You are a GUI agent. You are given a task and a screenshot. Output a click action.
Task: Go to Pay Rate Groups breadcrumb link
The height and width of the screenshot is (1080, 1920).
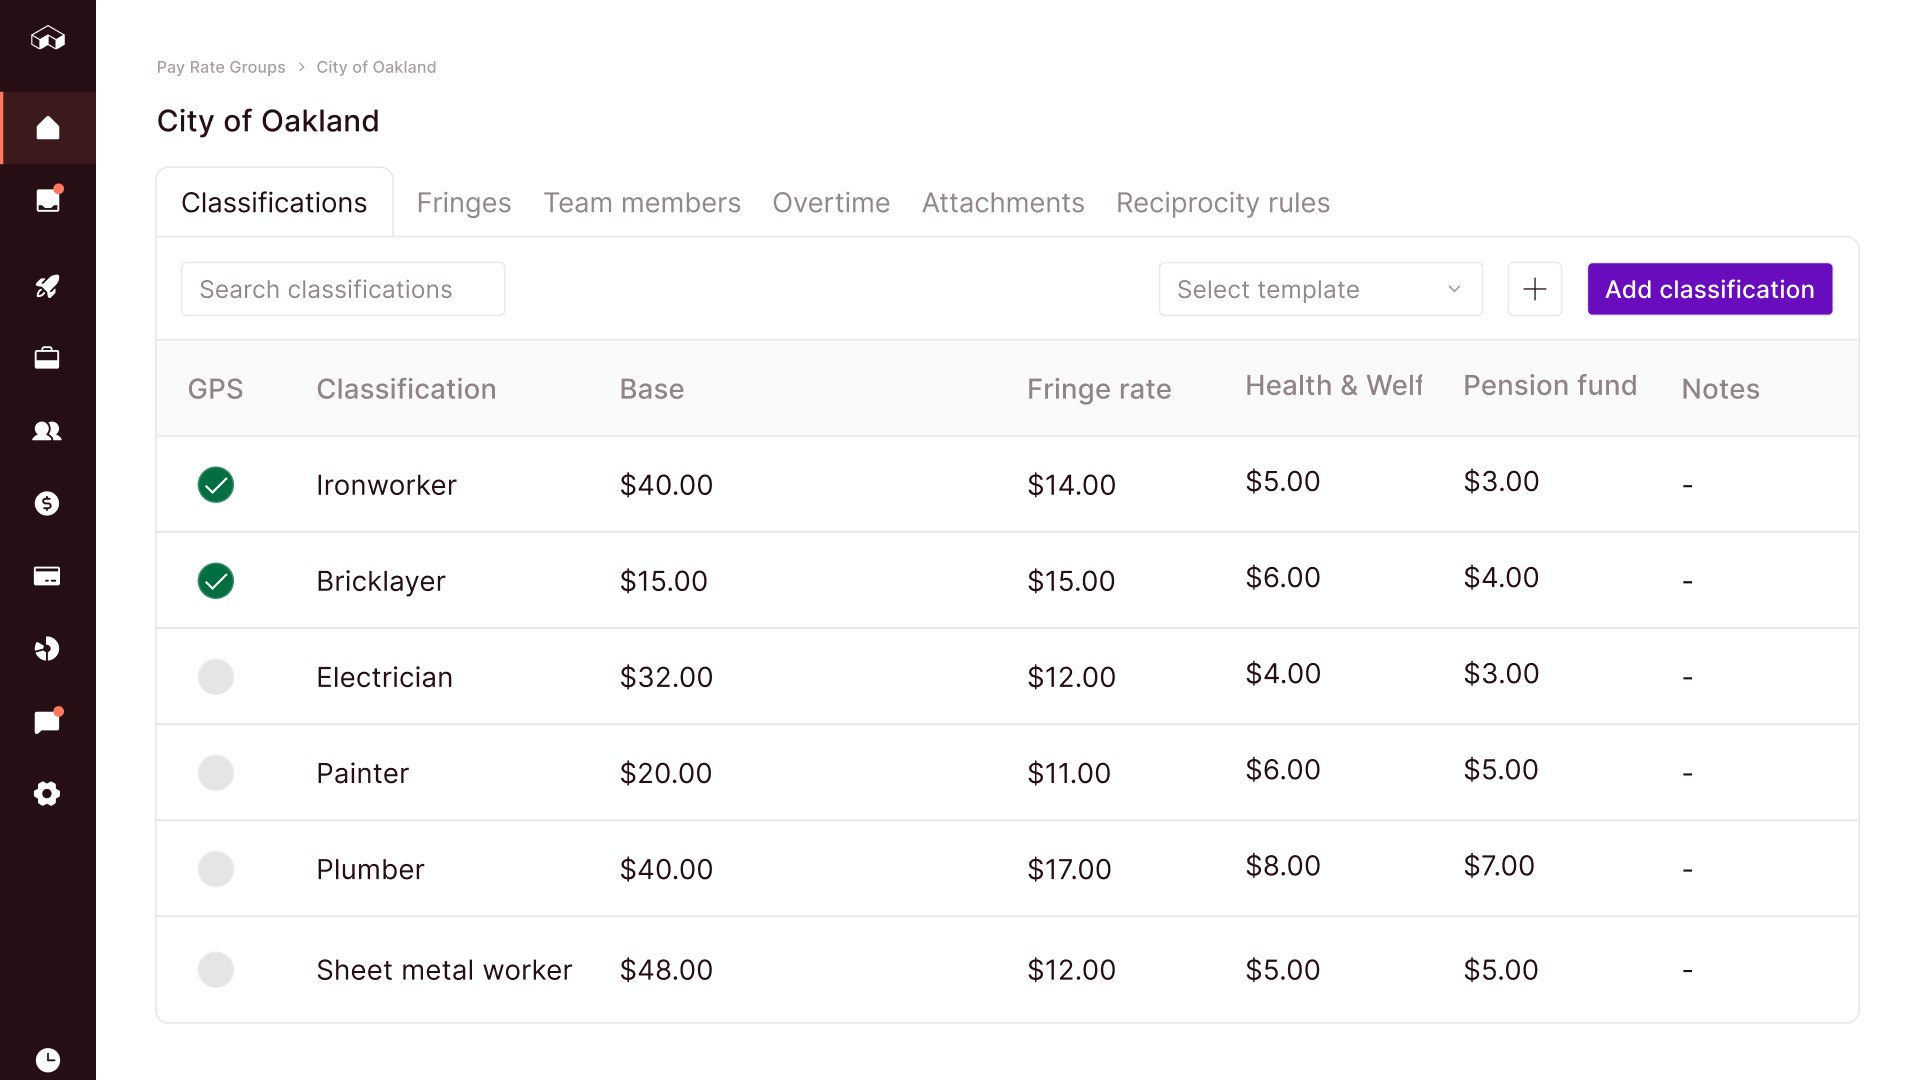(221, 67)
